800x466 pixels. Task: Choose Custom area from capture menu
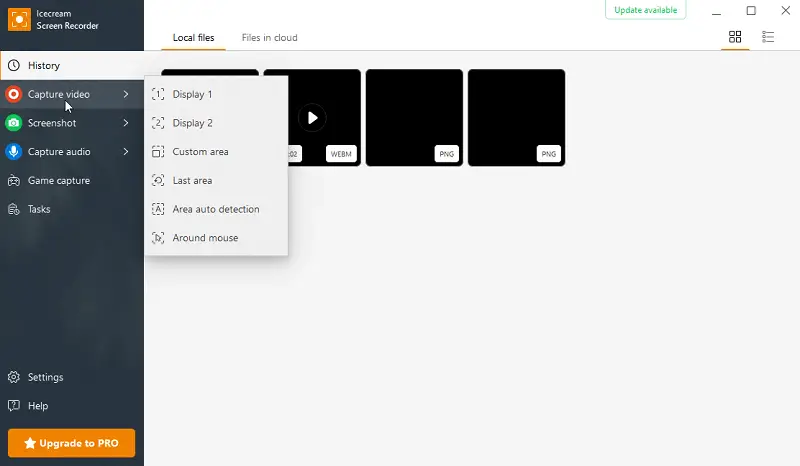(x=200, y=152)
